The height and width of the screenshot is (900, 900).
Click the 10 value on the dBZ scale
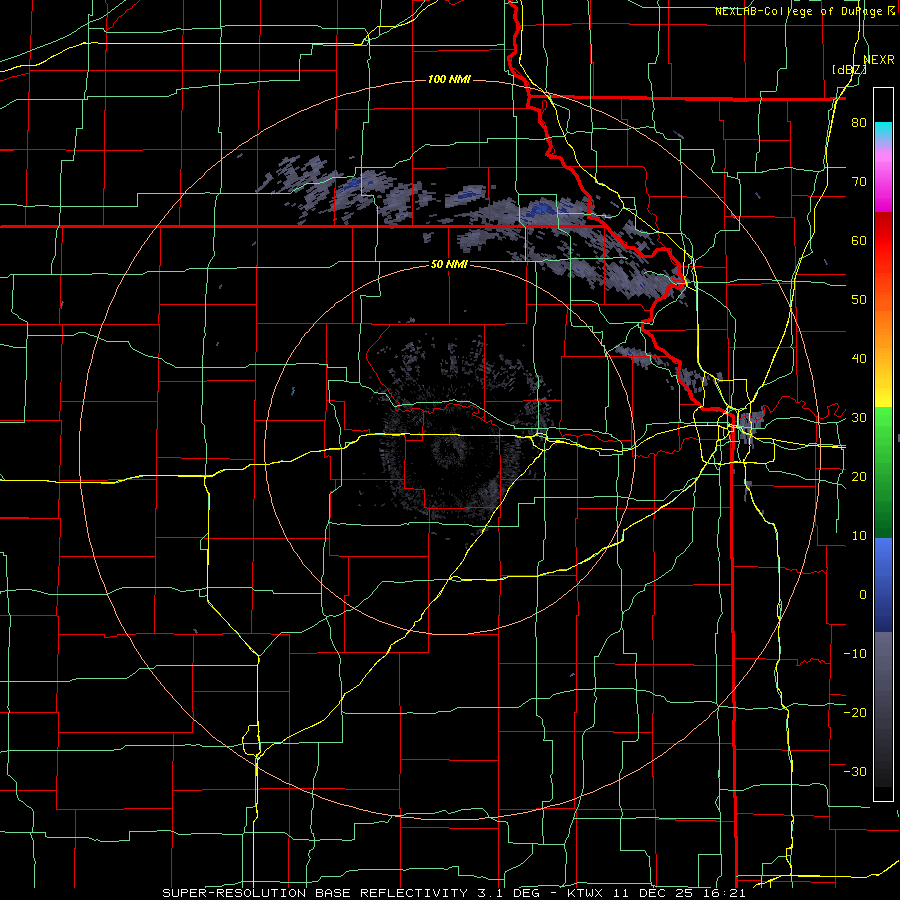pos(859,536)
